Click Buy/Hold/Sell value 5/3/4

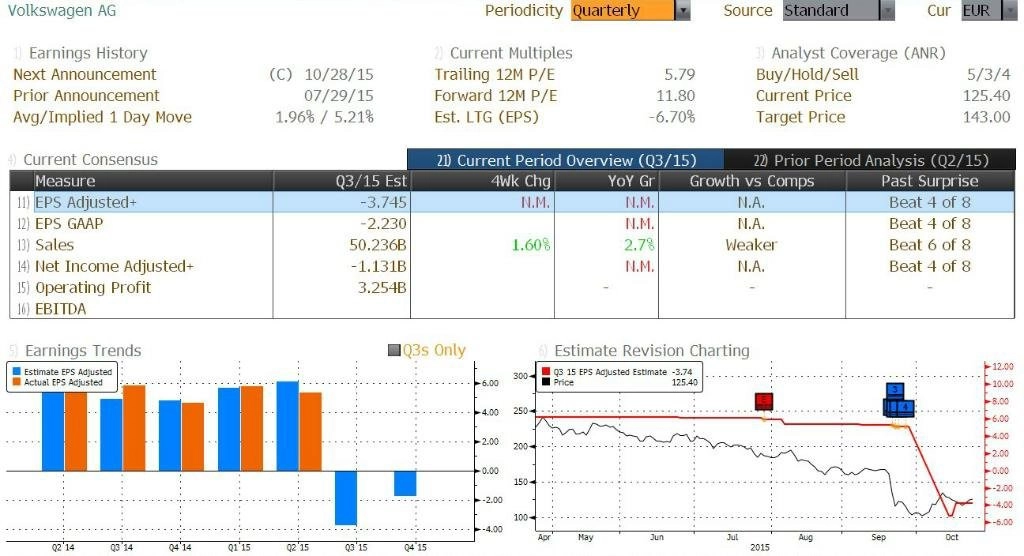tap(989, 74)
